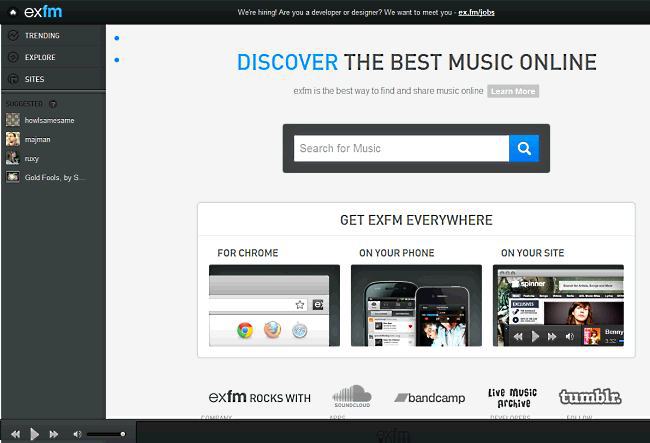Open the For Chrome extension image
650x443 pixels.
pos(274,305)
